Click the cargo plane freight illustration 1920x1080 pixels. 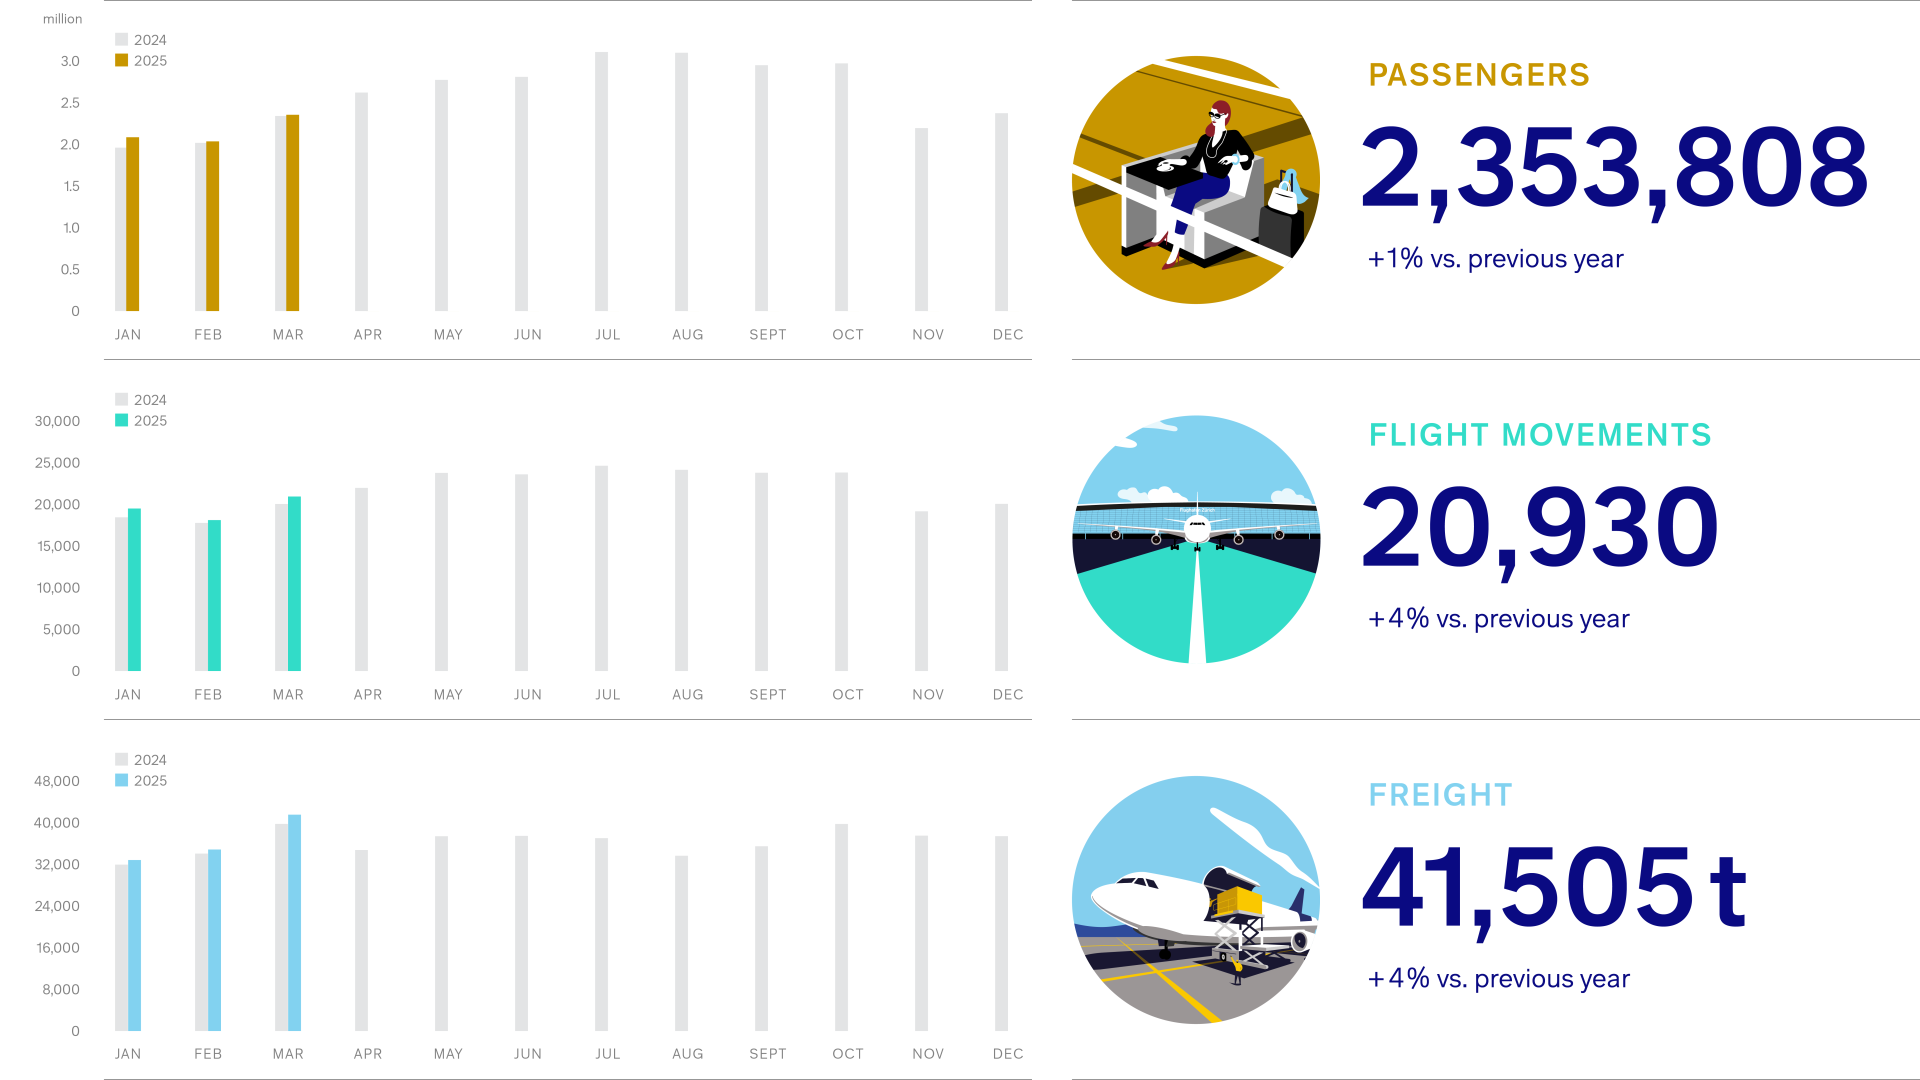tap(1195, 900)
